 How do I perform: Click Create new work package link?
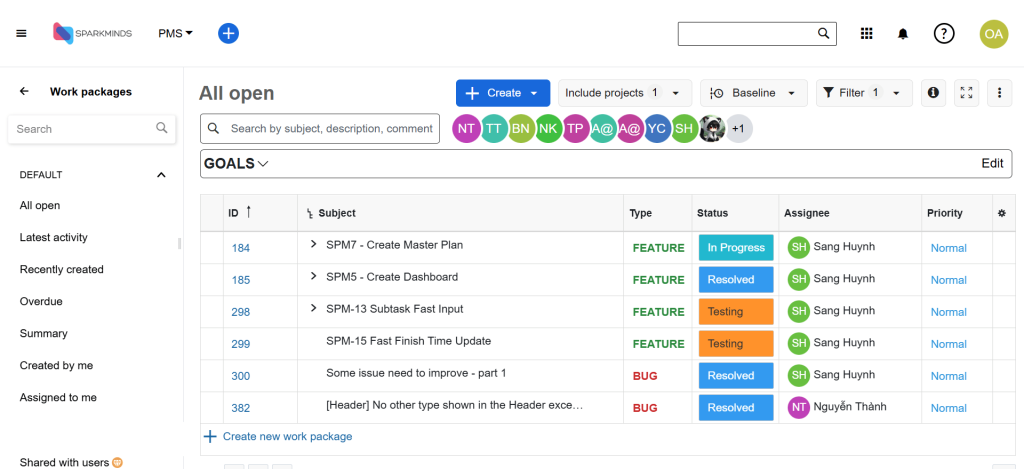[x=286, y=436]
